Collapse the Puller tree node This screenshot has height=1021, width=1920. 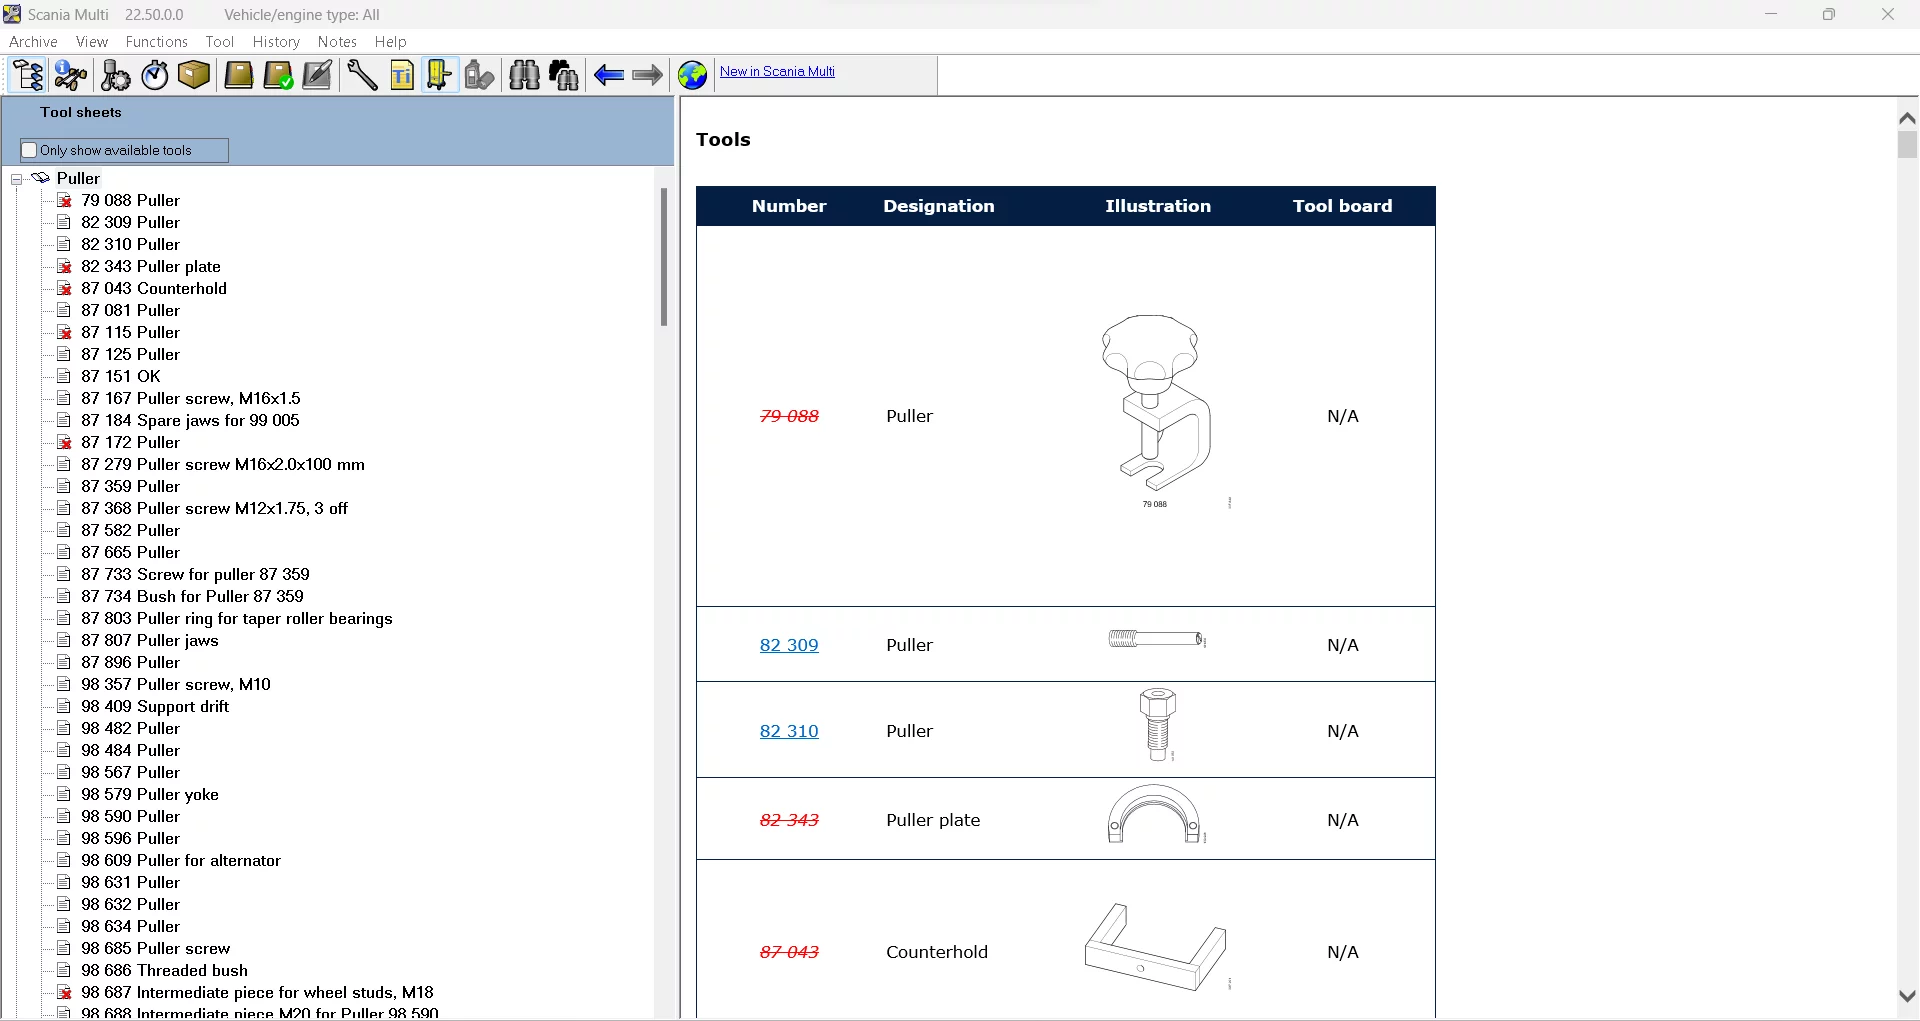[x=17, y=179]
